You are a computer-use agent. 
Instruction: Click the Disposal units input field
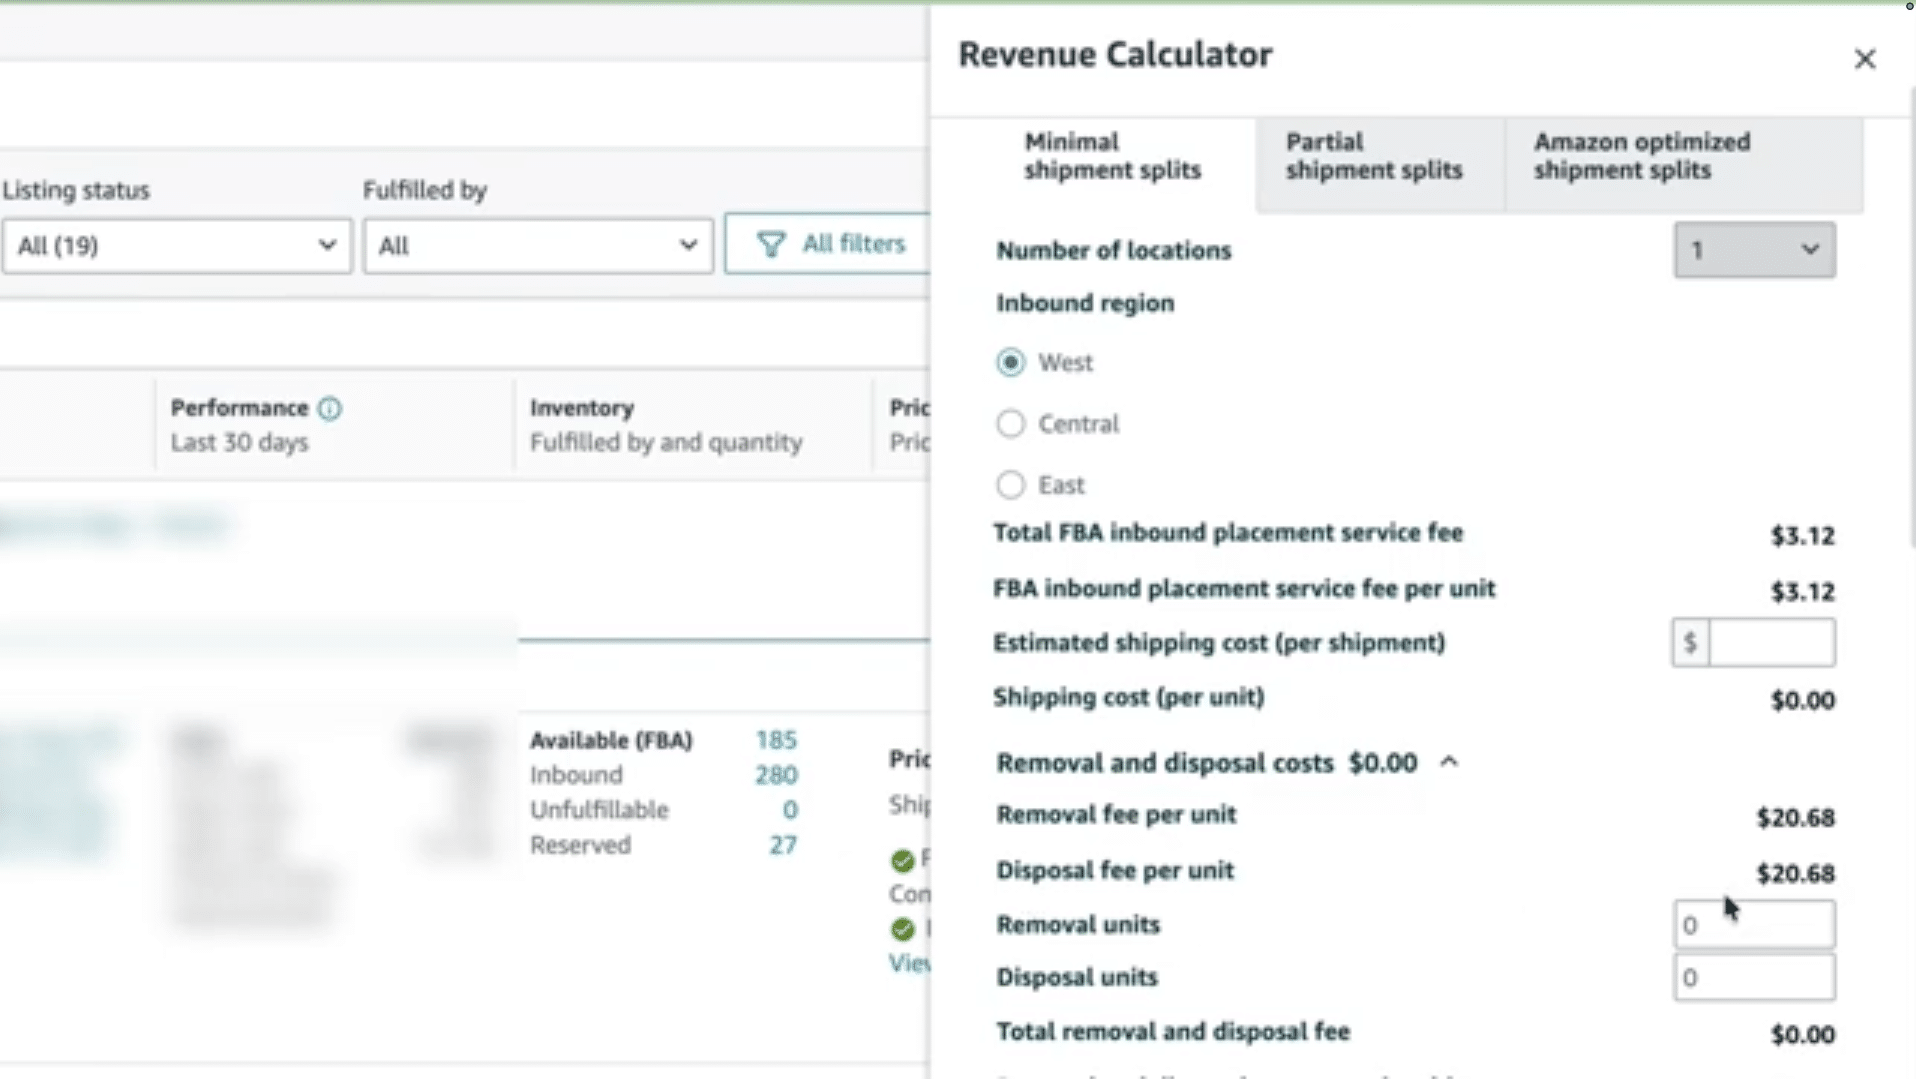1754,977
